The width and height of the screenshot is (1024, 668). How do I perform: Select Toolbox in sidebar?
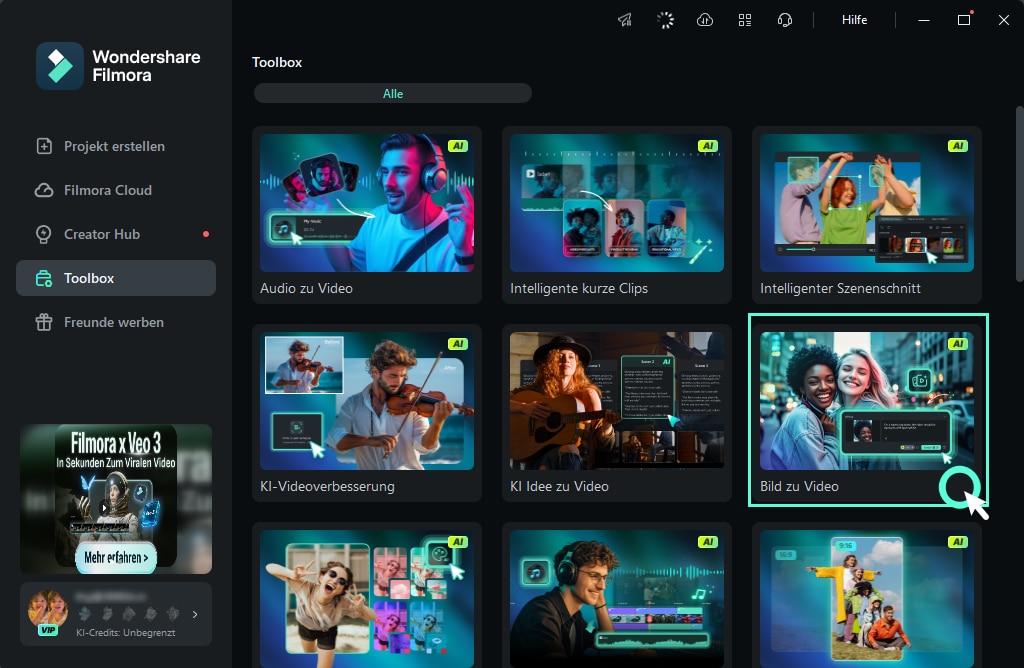coord(116,278)
